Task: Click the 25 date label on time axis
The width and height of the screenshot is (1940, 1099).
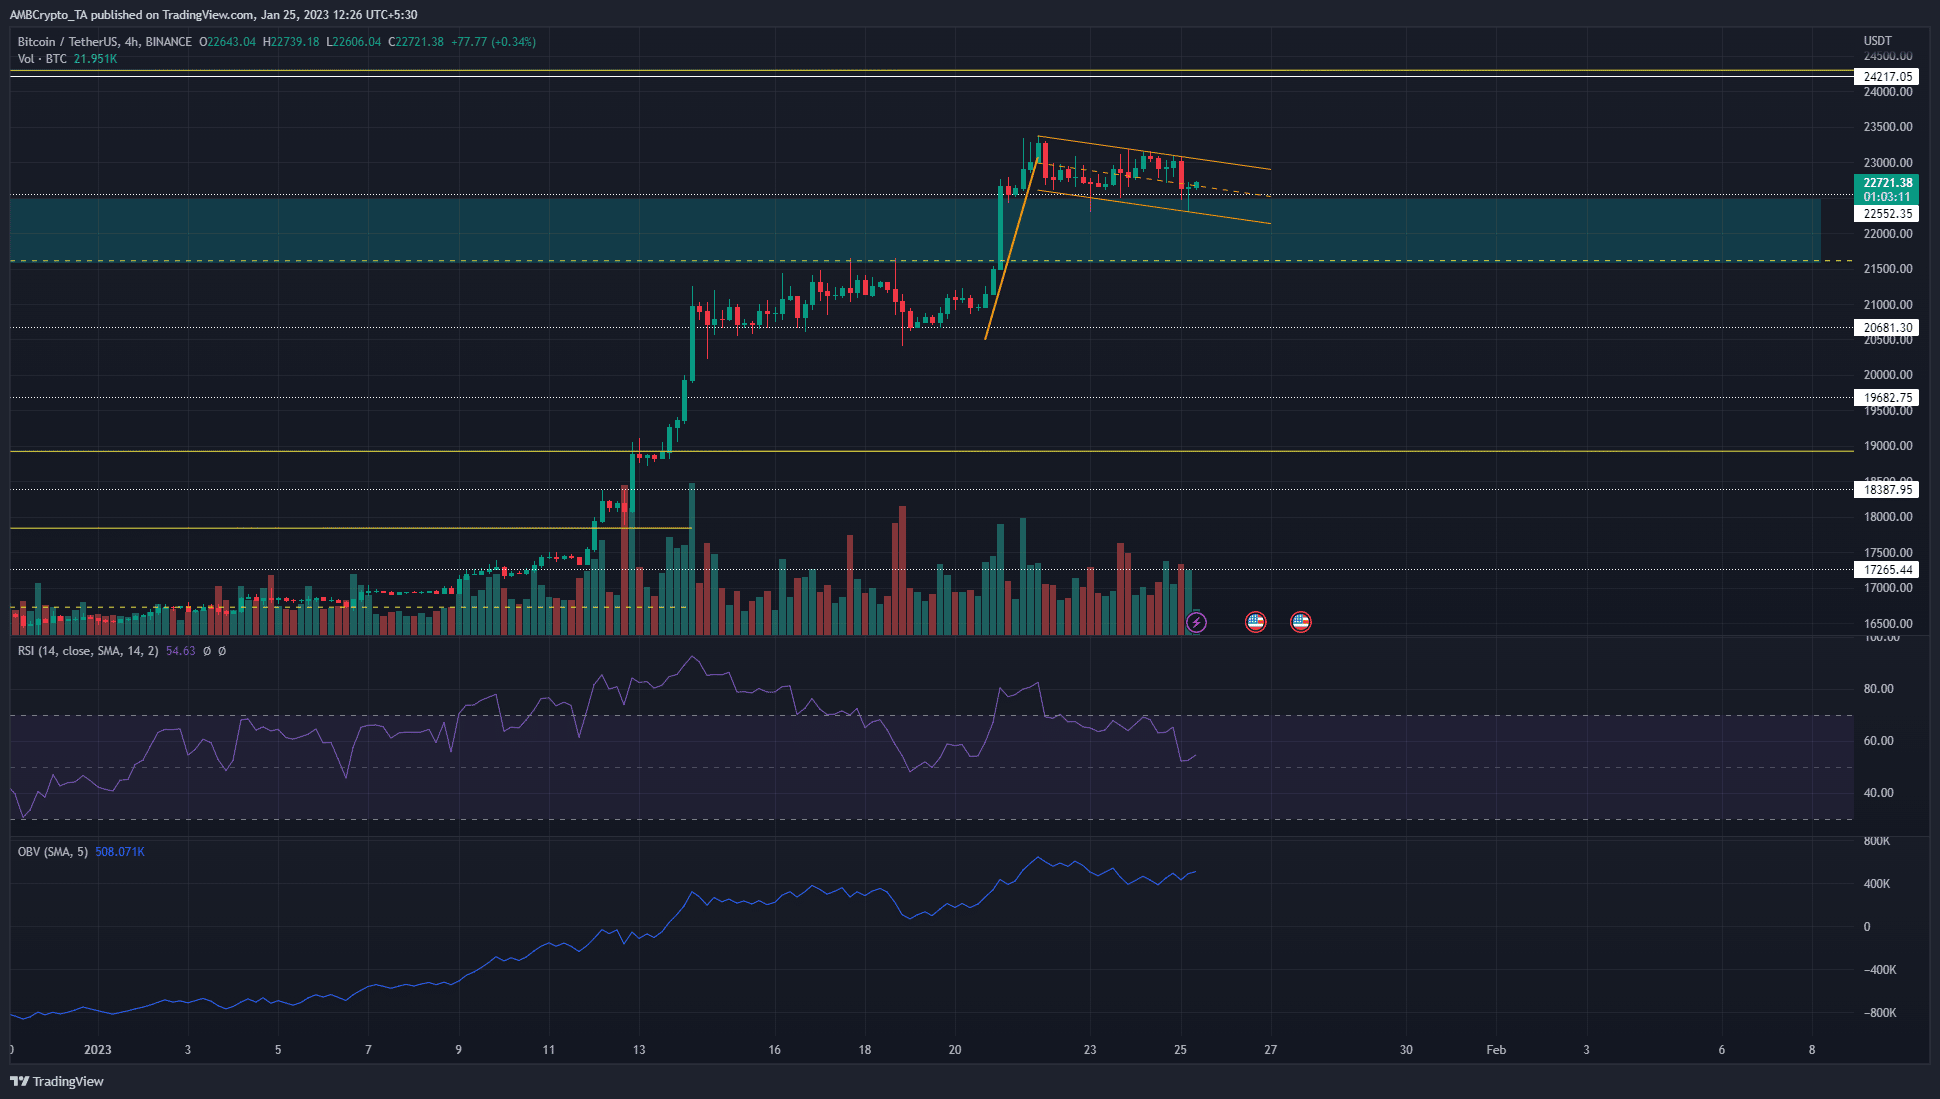Action: tap(1180, 1050)
